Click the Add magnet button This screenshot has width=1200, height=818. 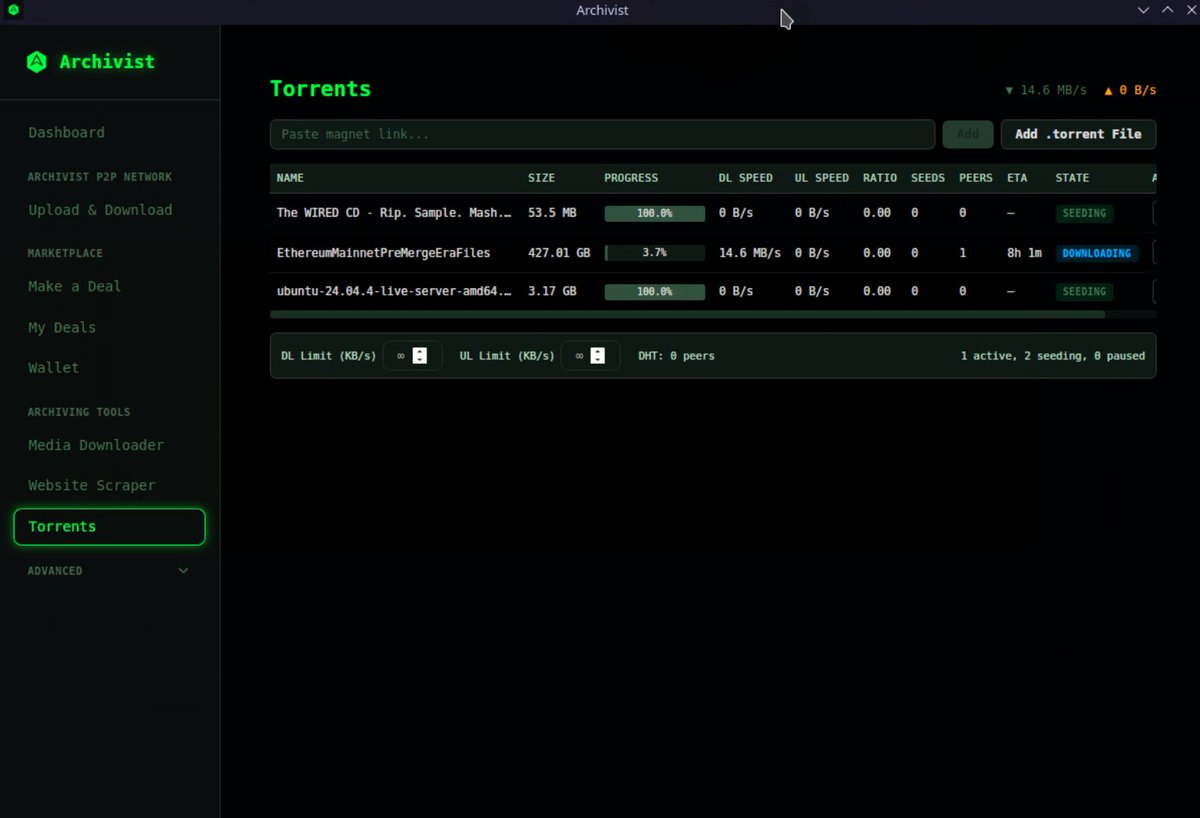pyautogui.click(x=968, y=134)
